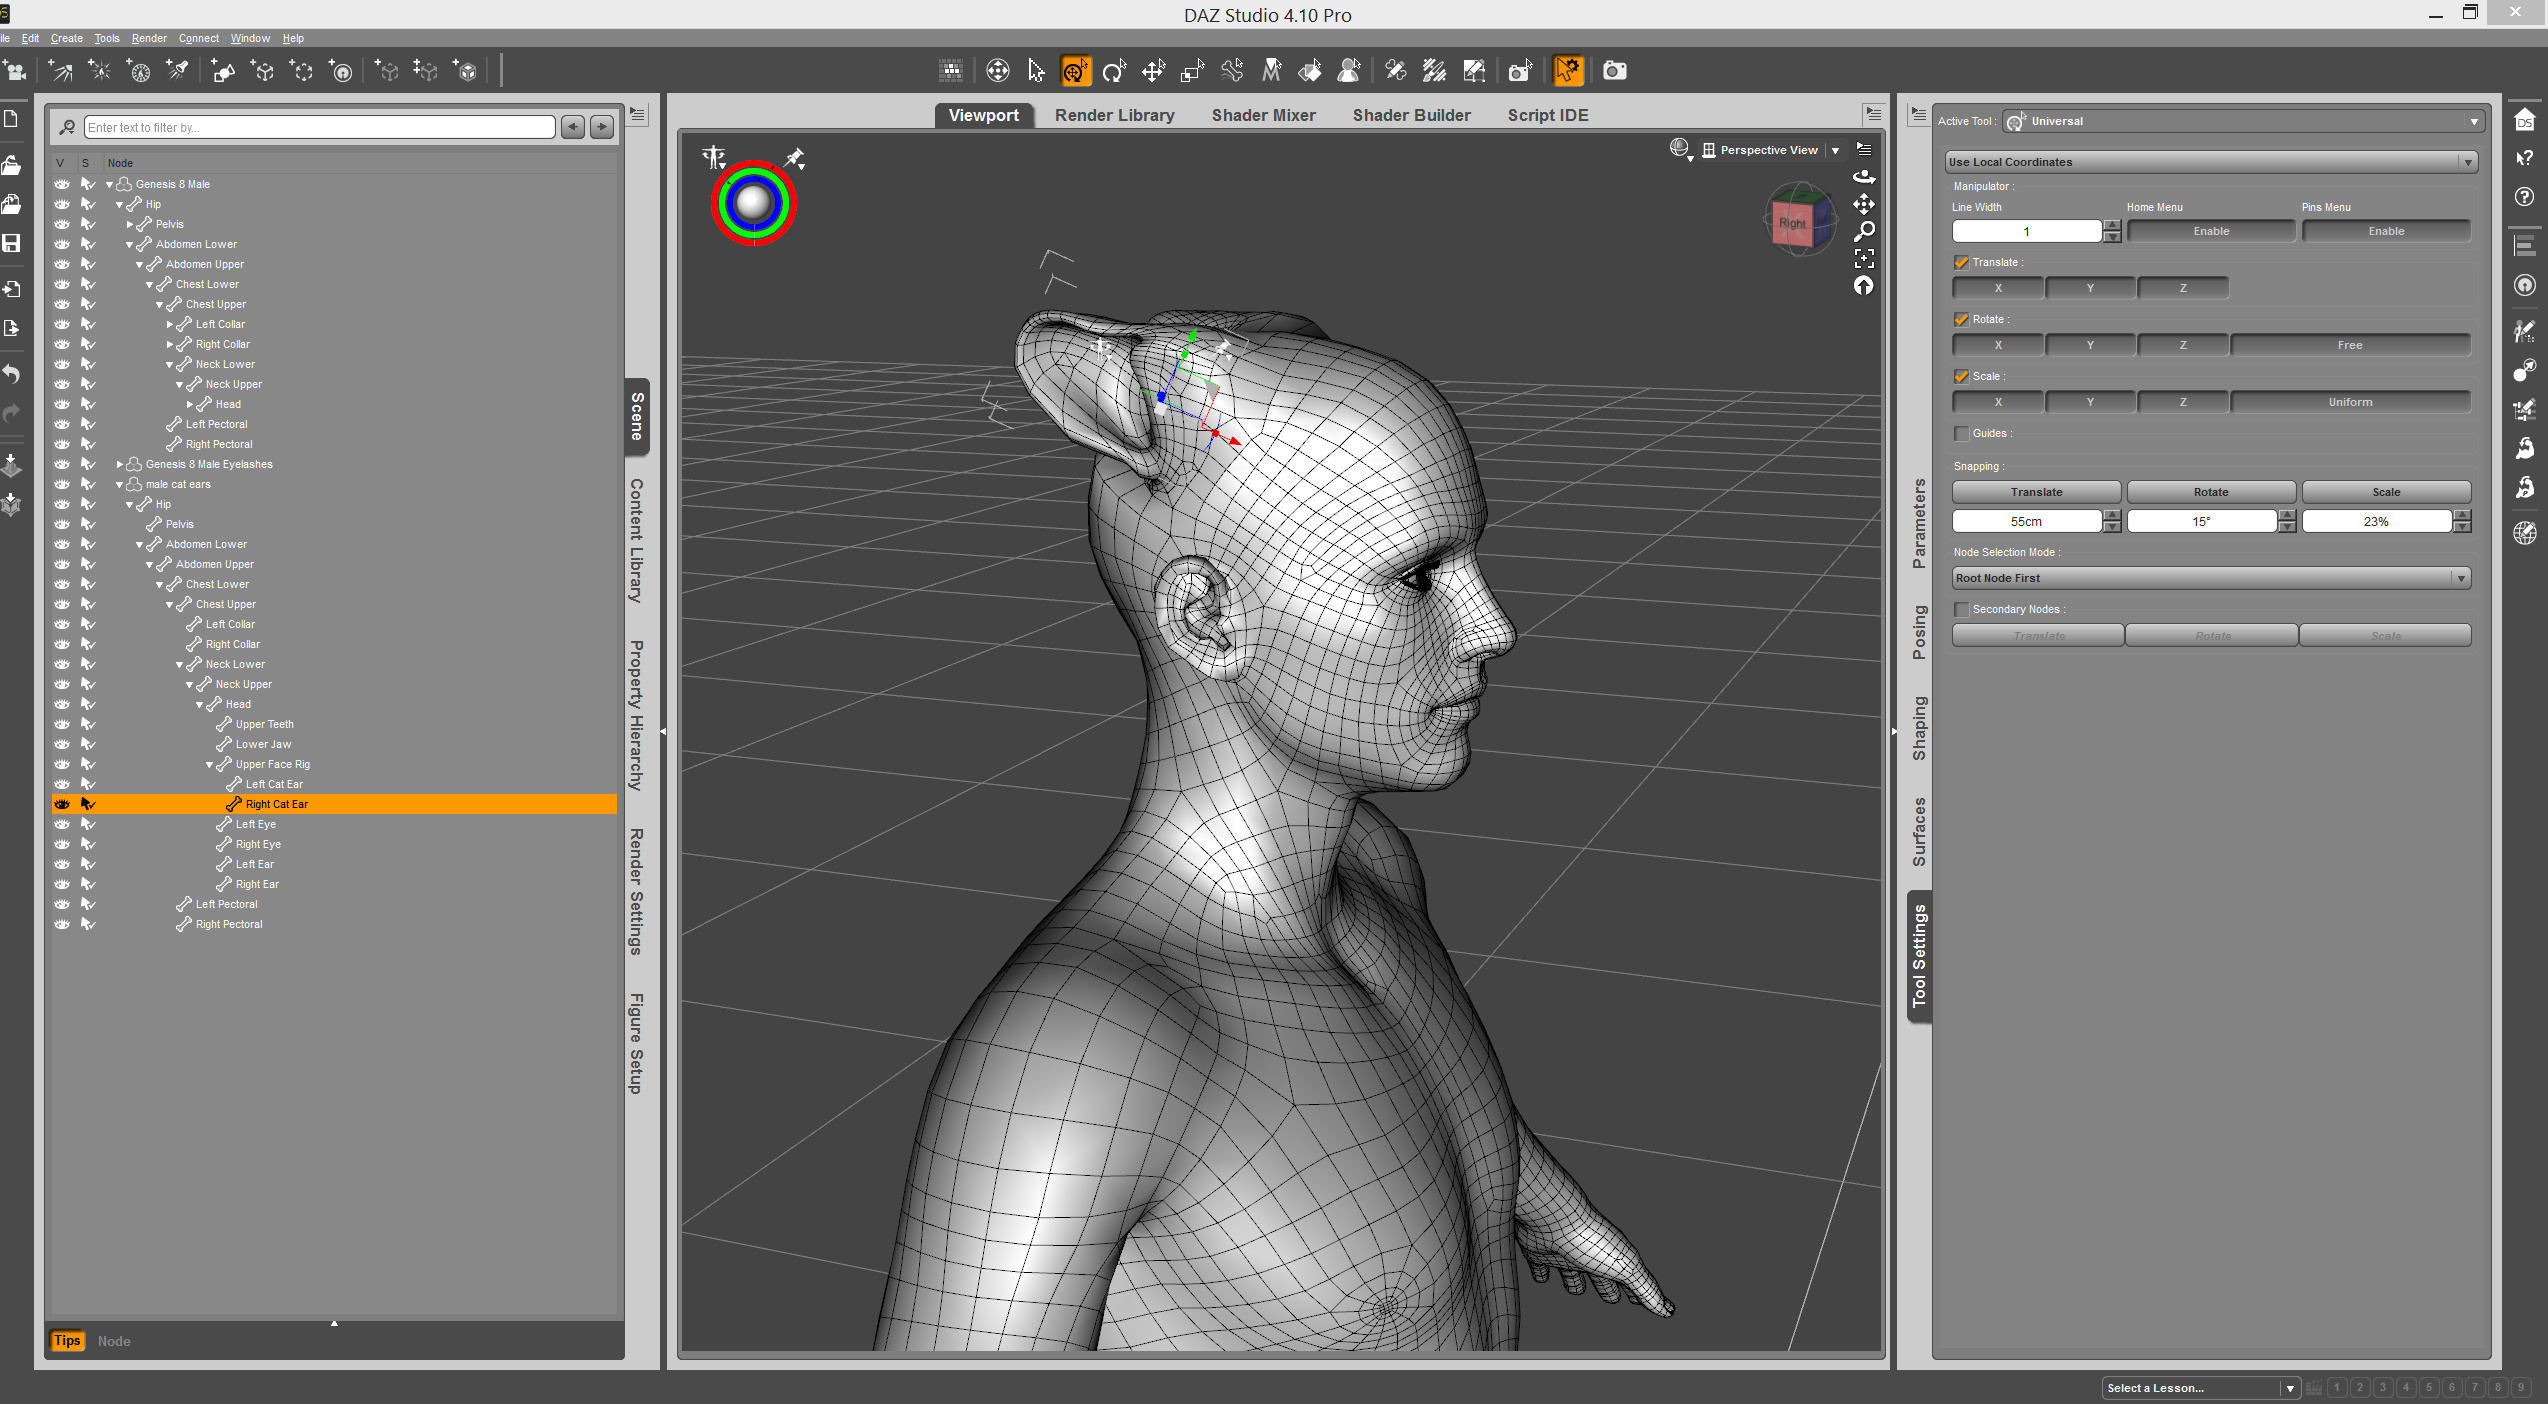Screen dimensions: 2548x1404
Task: Open the Active Tool Universal dropdown
Action: point(2245,121)
